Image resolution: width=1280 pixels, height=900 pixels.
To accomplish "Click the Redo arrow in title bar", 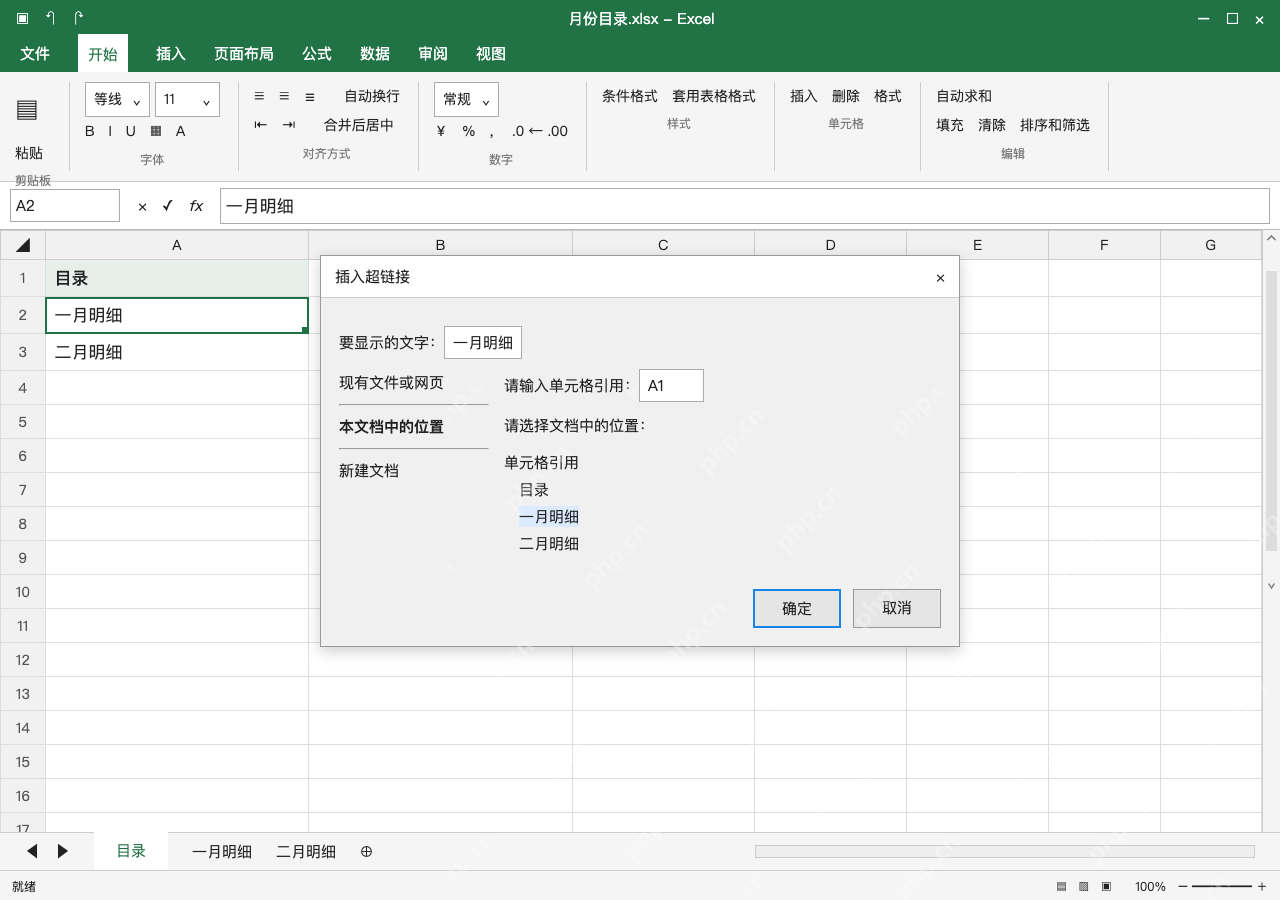I will point(79,18).
